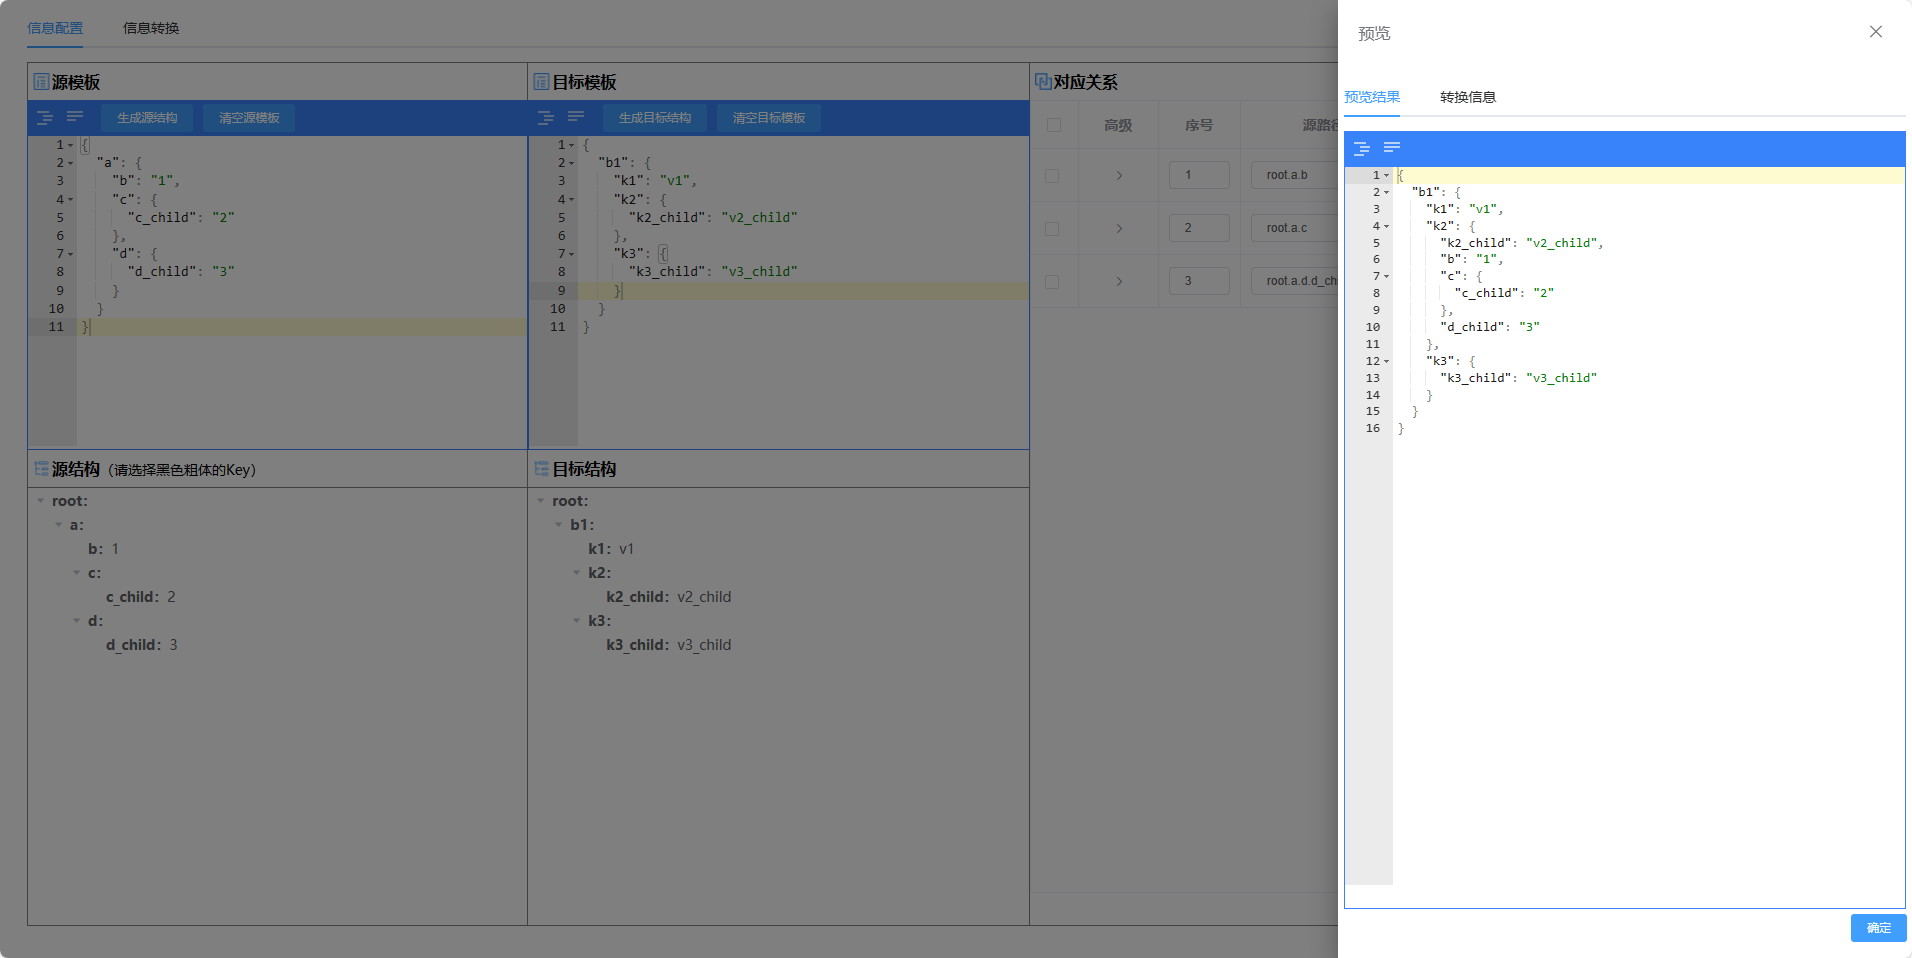1912x958 pixels.
Task: Collapse the k3 node in 目标结构 tree
Action: tap(577, 621)
